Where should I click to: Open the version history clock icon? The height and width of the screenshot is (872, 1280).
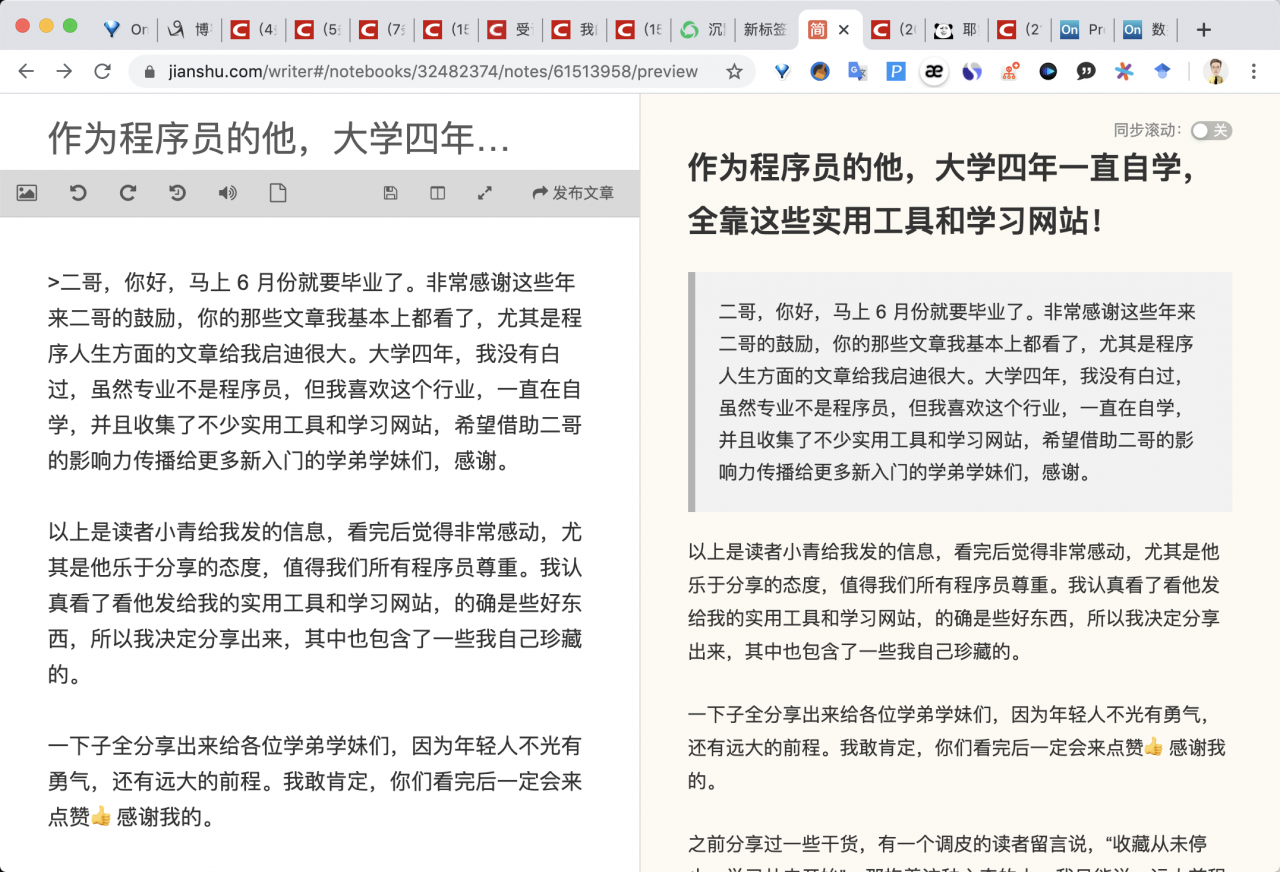(x=178, y=193)
